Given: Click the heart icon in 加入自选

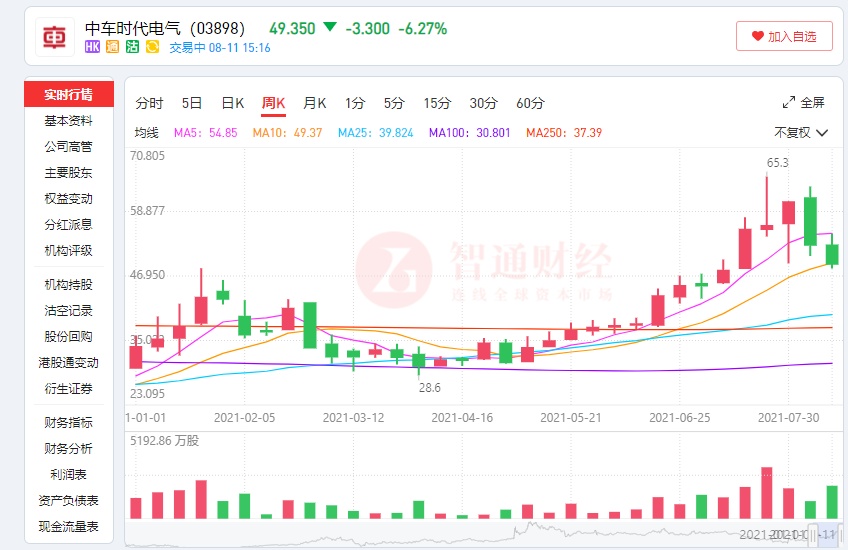Looking at the screenshot, I should click(758, 36).
